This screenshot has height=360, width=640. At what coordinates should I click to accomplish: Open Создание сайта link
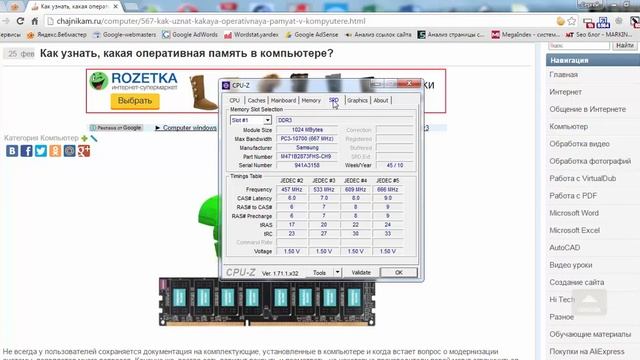pyautogui.click(x=576, y=282)
